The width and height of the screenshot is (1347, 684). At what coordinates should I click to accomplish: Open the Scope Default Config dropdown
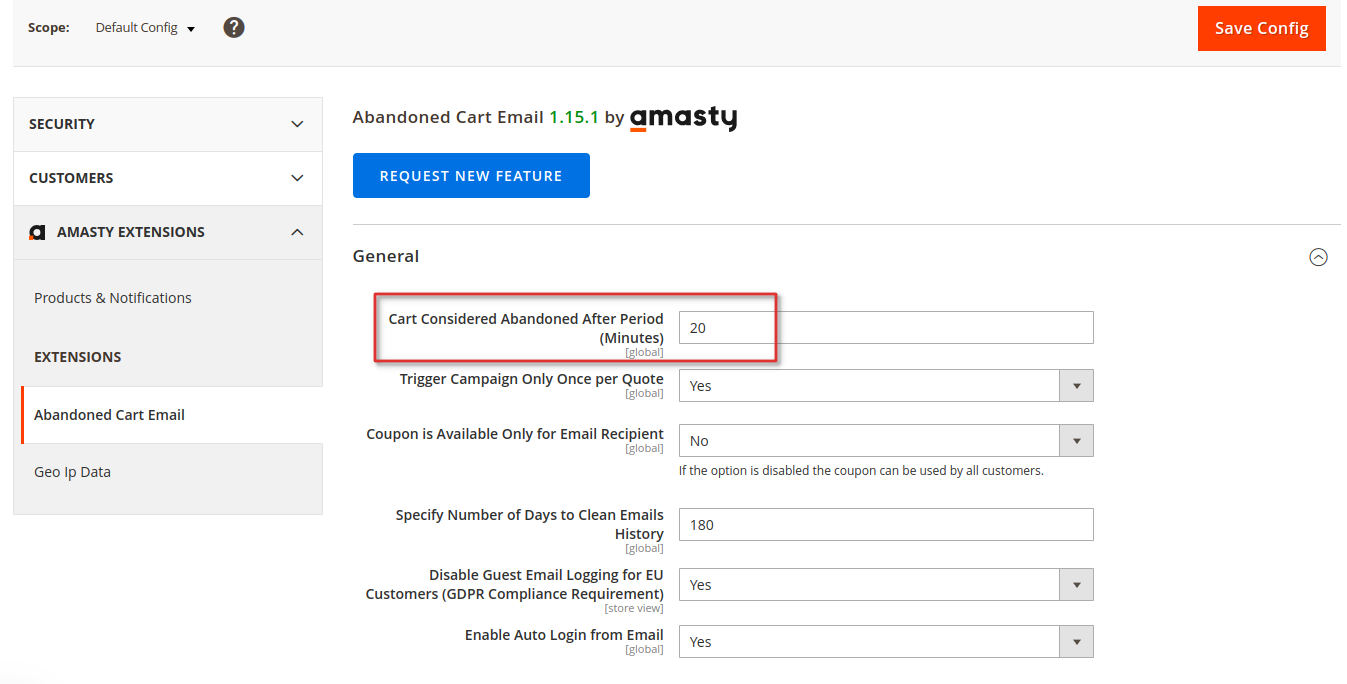pyautogui.click(x=145, y=28)
